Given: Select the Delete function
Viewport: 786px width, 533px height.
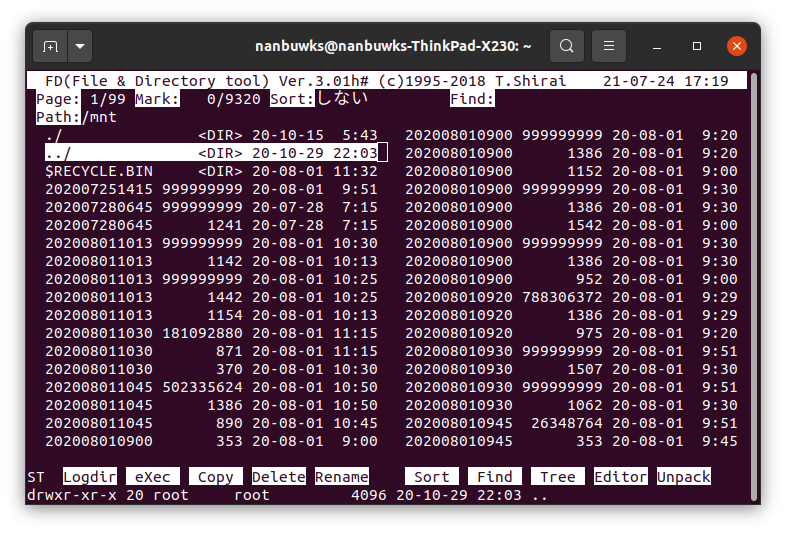Looking at the screenshot, I should [278, 476].
